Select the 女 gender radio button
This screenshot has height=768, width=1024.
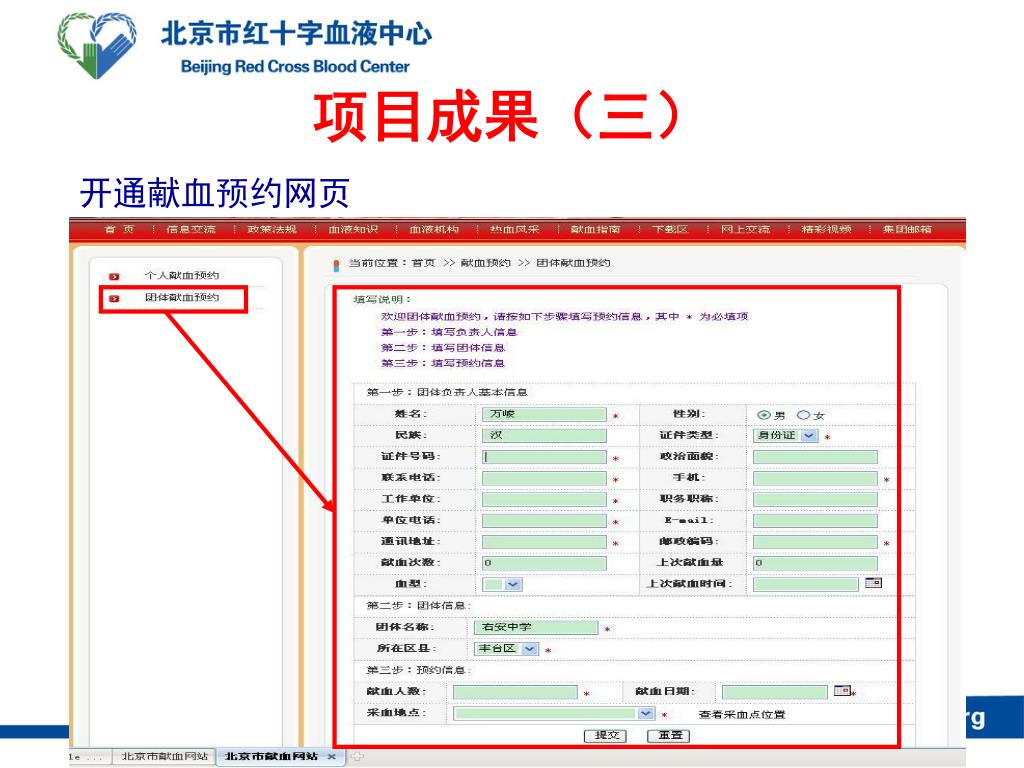pyautogui.click(x=803, y=415)
